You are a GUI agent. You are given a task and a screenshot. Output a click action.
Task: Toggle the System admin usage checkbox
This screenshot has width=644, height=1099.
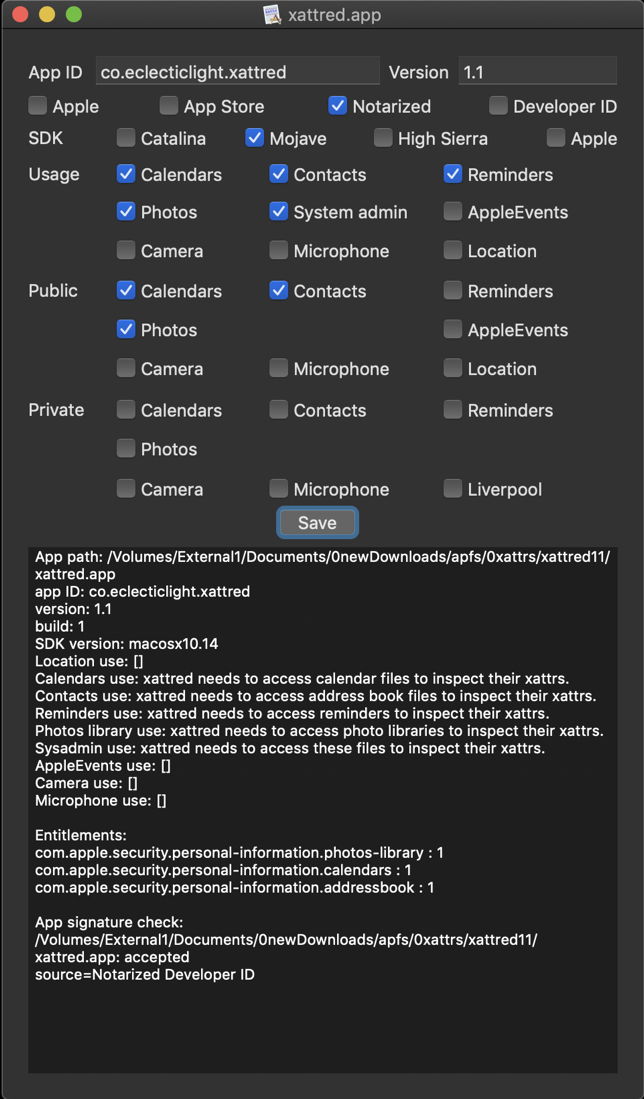pos(279,211)
